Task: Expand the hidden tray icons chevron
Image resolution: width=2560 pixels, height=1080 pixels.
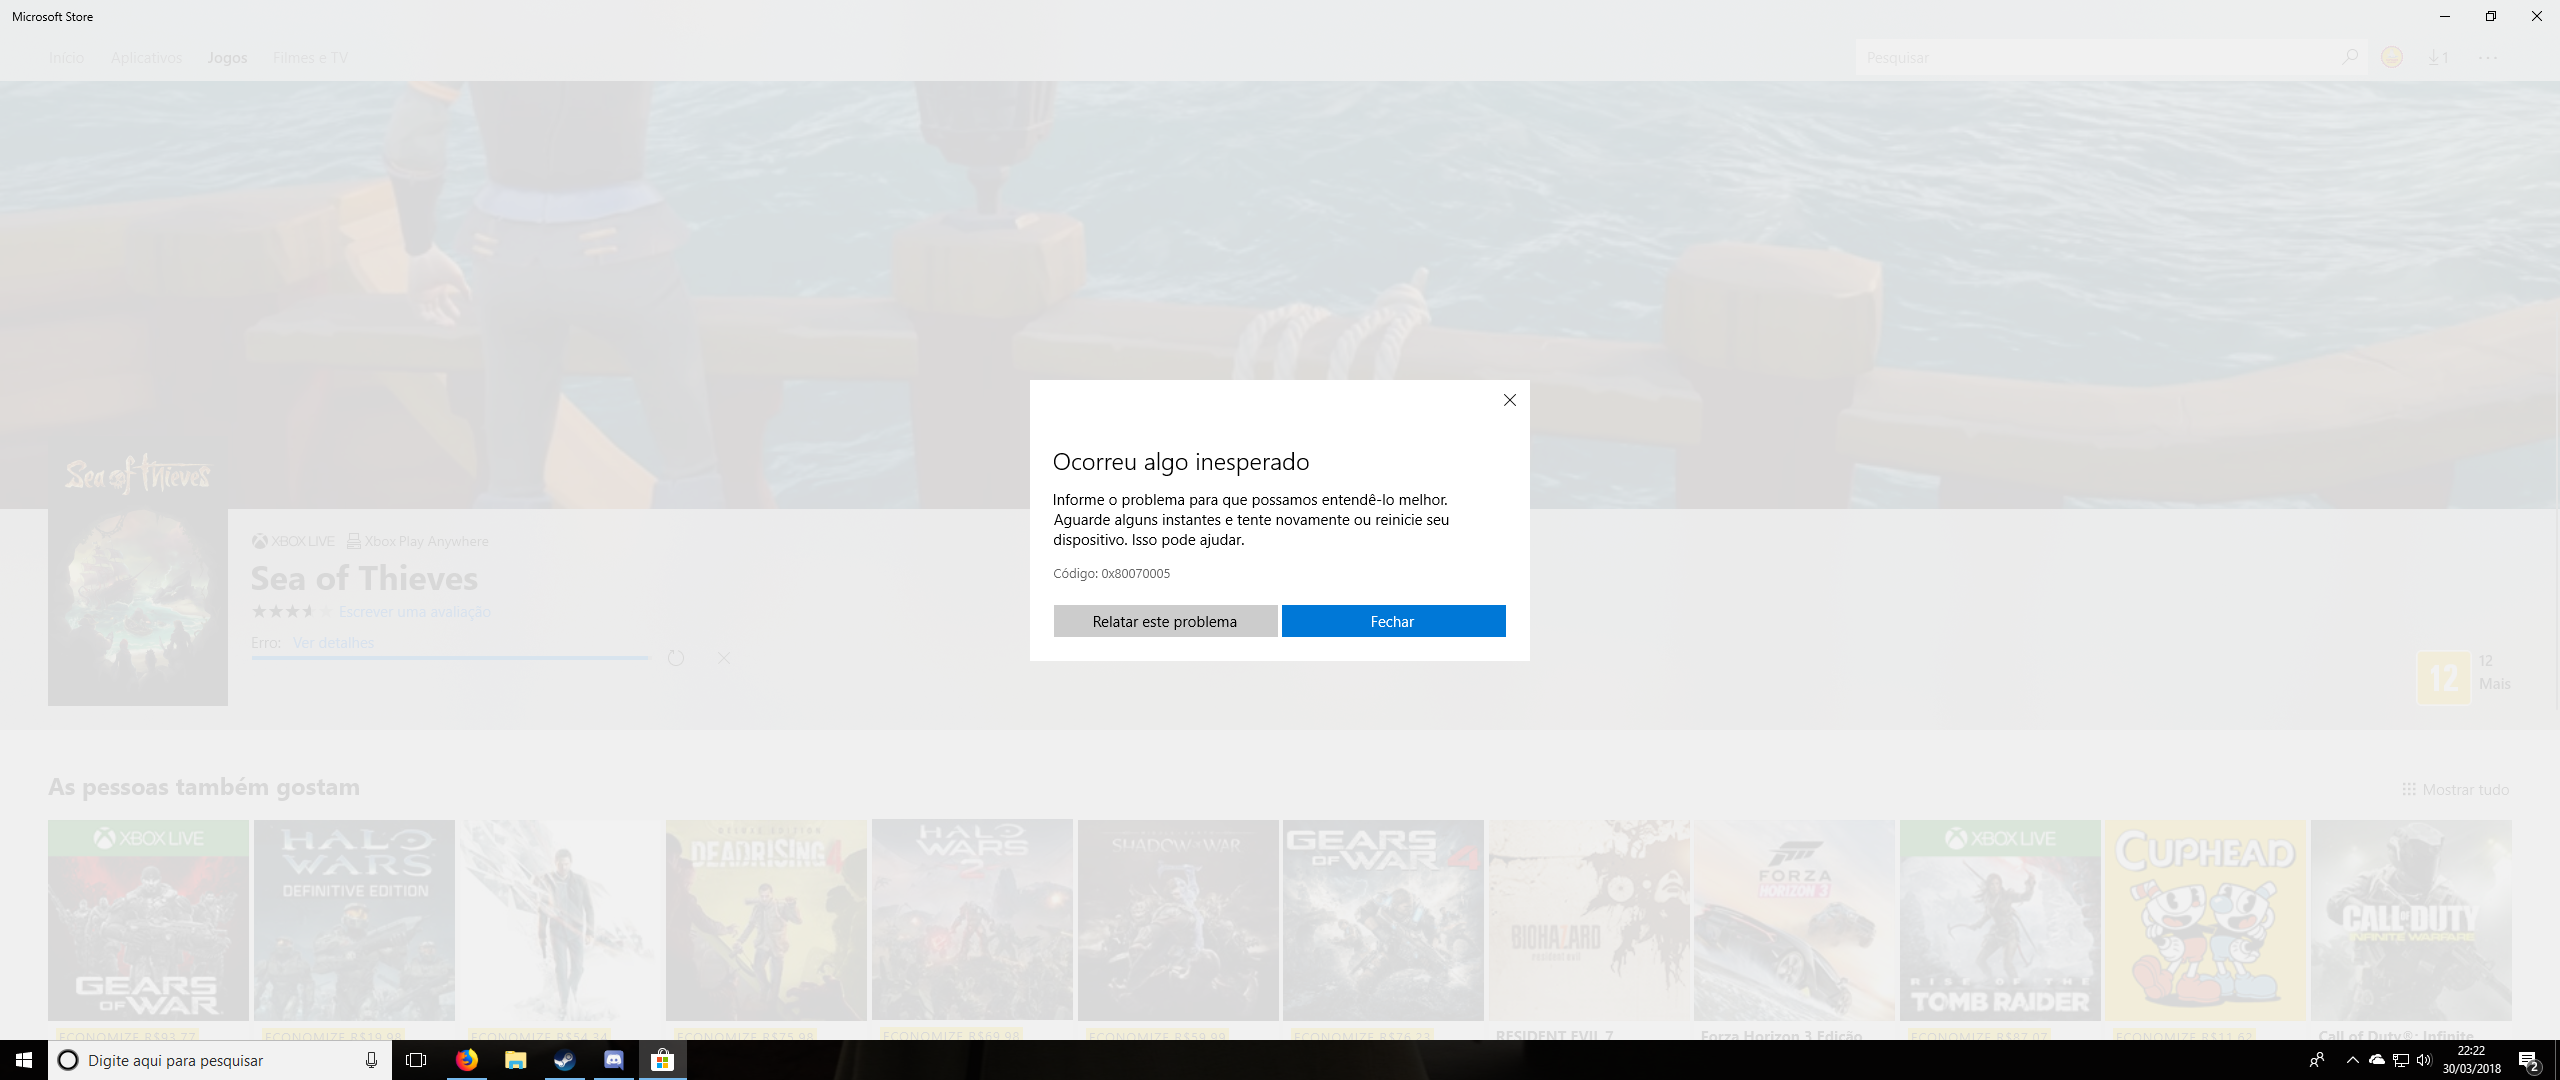Action: tap(2352, 1060)
